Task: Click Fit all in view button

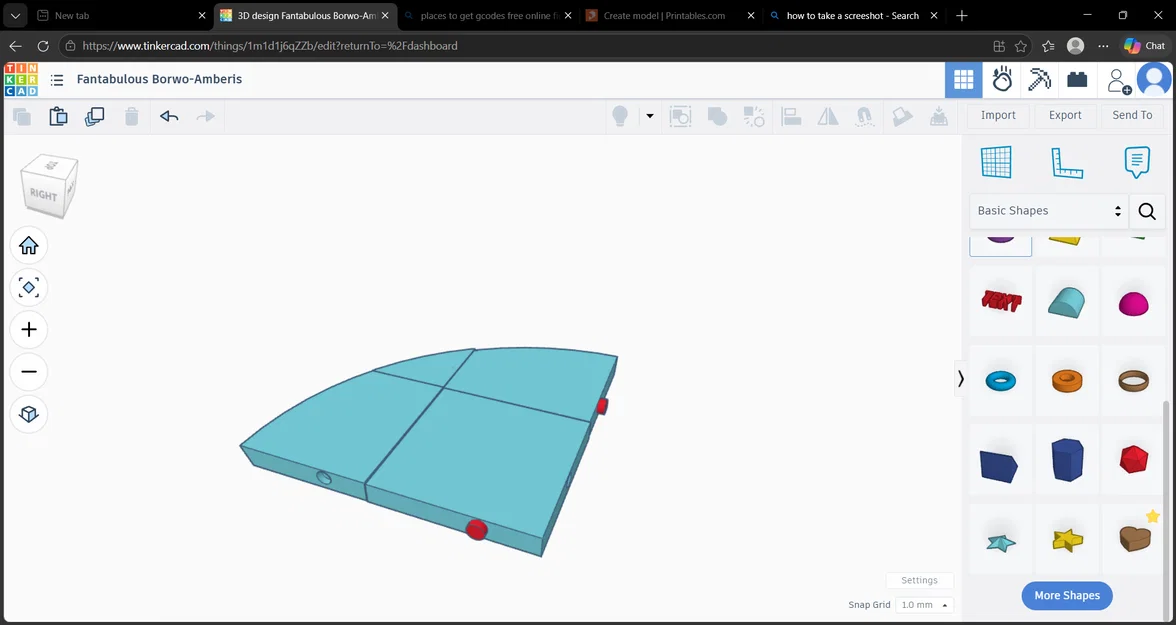Action: pyautogui.click(x=28, y=287)
